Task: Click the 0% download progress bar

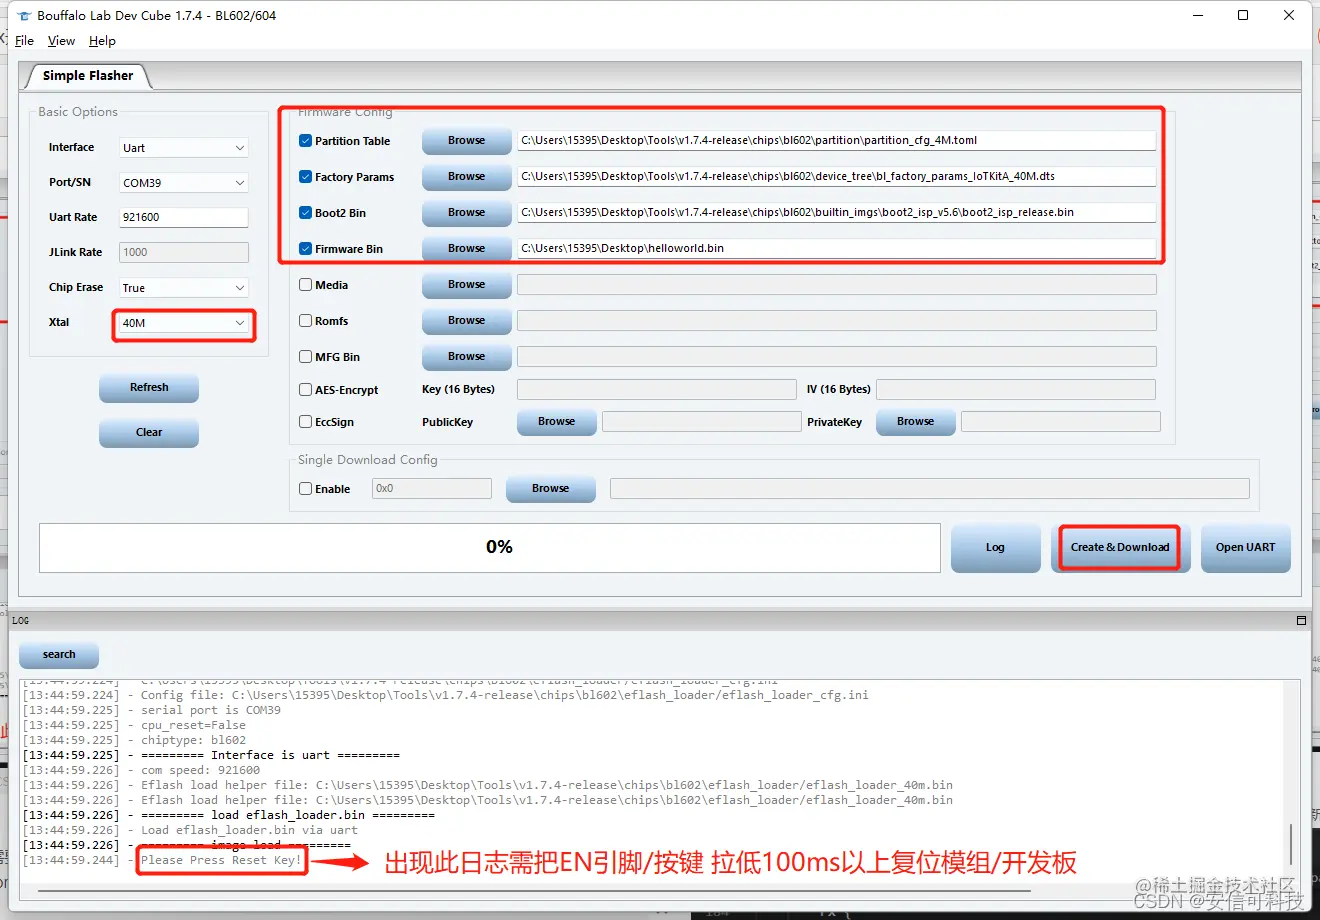Action: coord(490,548)
